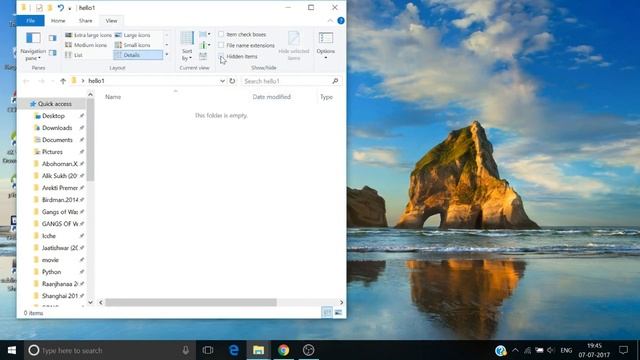
Task: Click the Forward navigation arrow
Action: coord(41,81)
